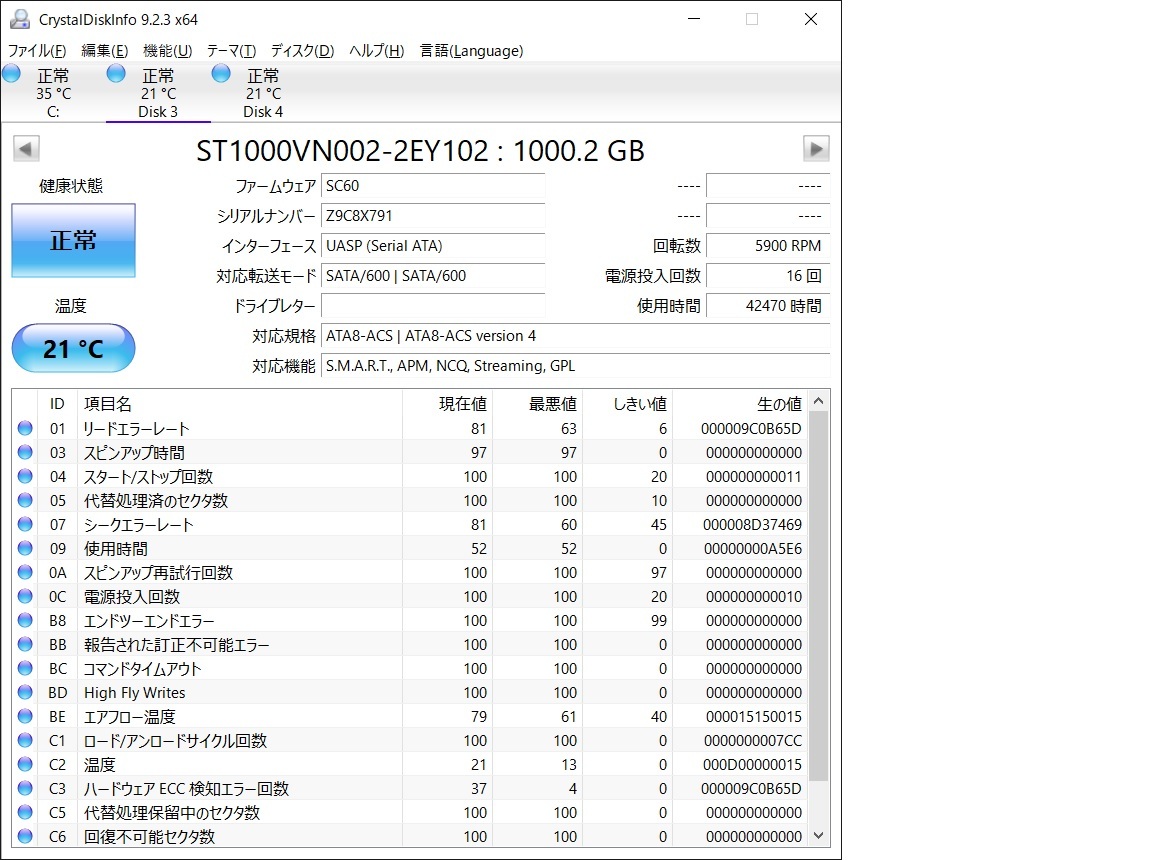Click the 現在値 column header
Viewport: 1152px width, 860px height.
tap(447, 404)
